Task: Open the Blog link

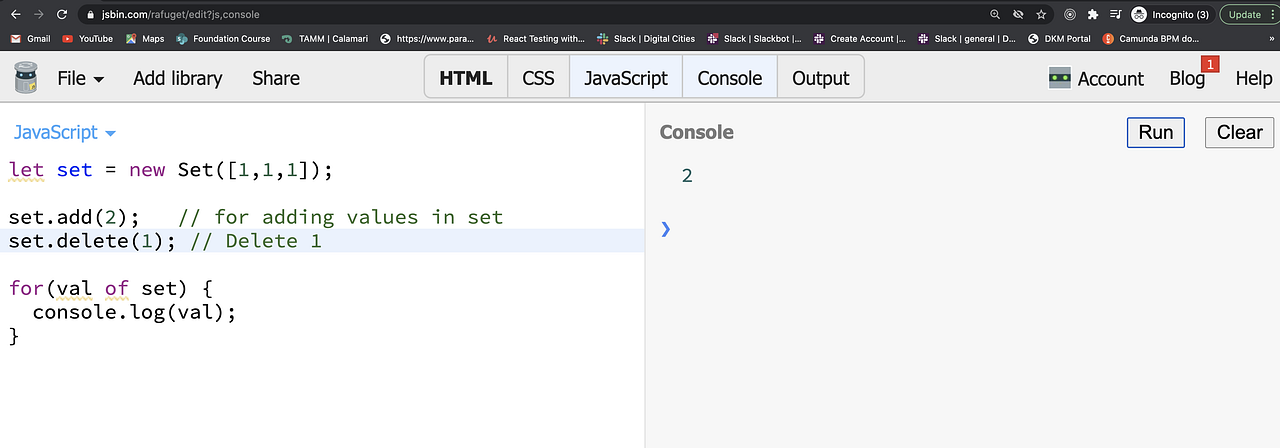Action: pos(1187,79)
